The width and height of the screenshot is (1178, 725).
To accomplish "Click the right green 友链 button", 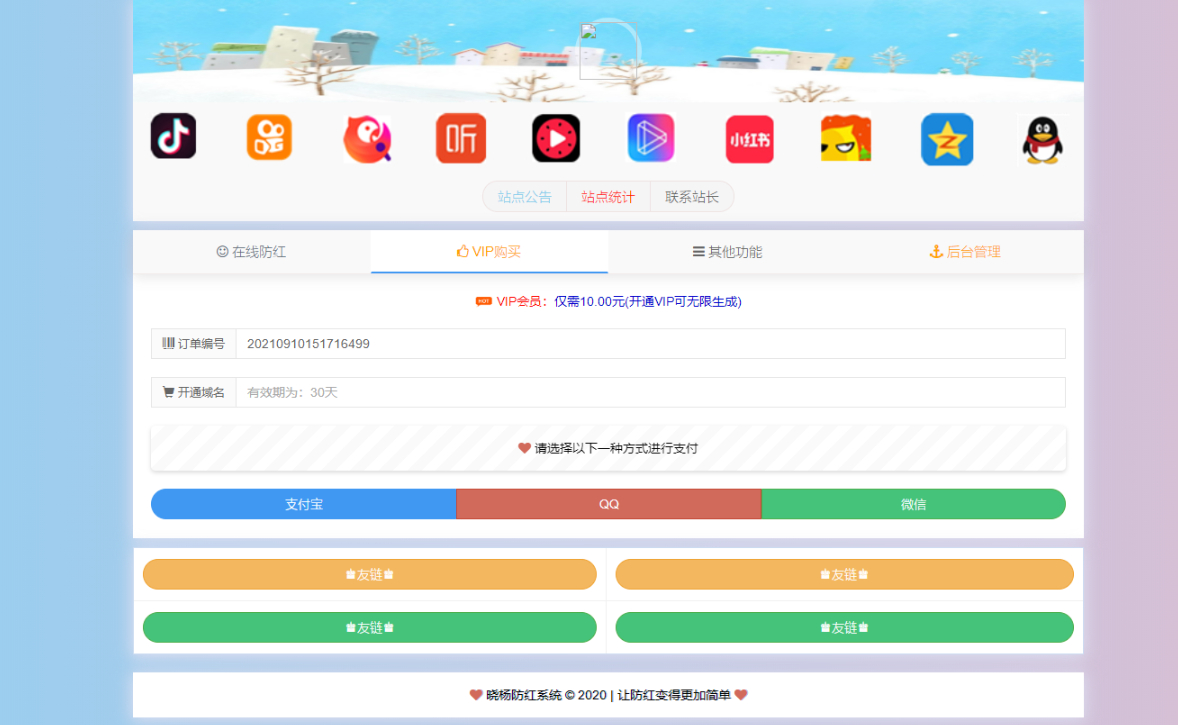I will pyautogui.click(x=844, y=627).
